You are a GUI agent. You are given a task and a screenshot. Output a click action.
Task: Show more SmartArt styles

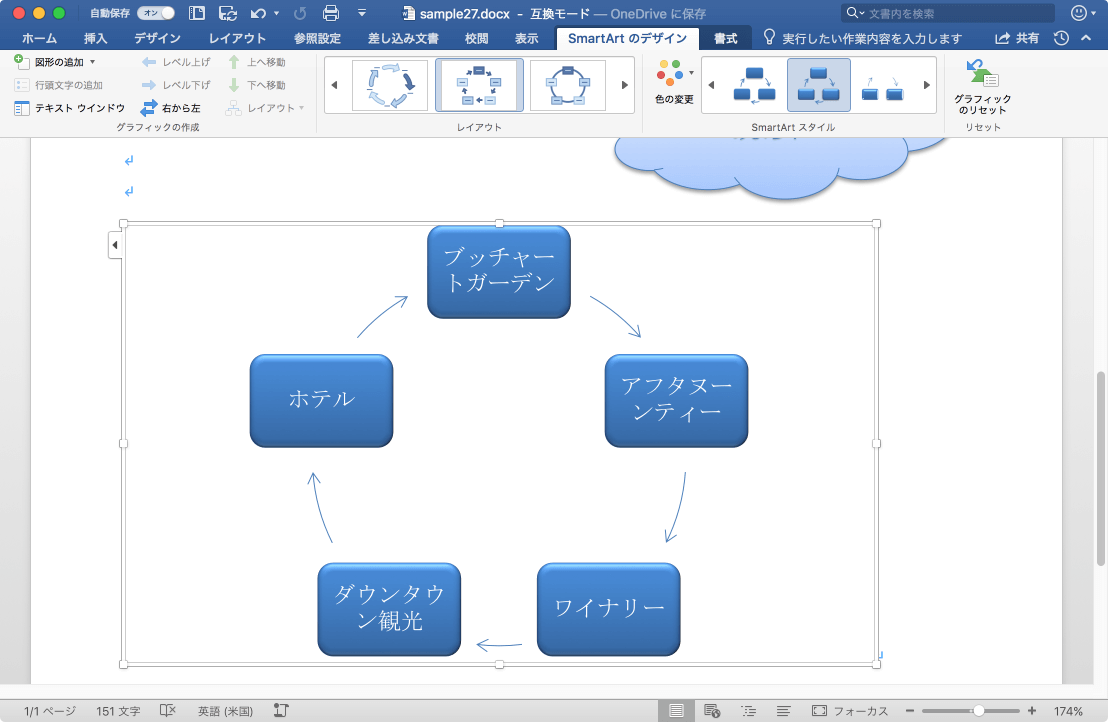click(x=926, y=85)
